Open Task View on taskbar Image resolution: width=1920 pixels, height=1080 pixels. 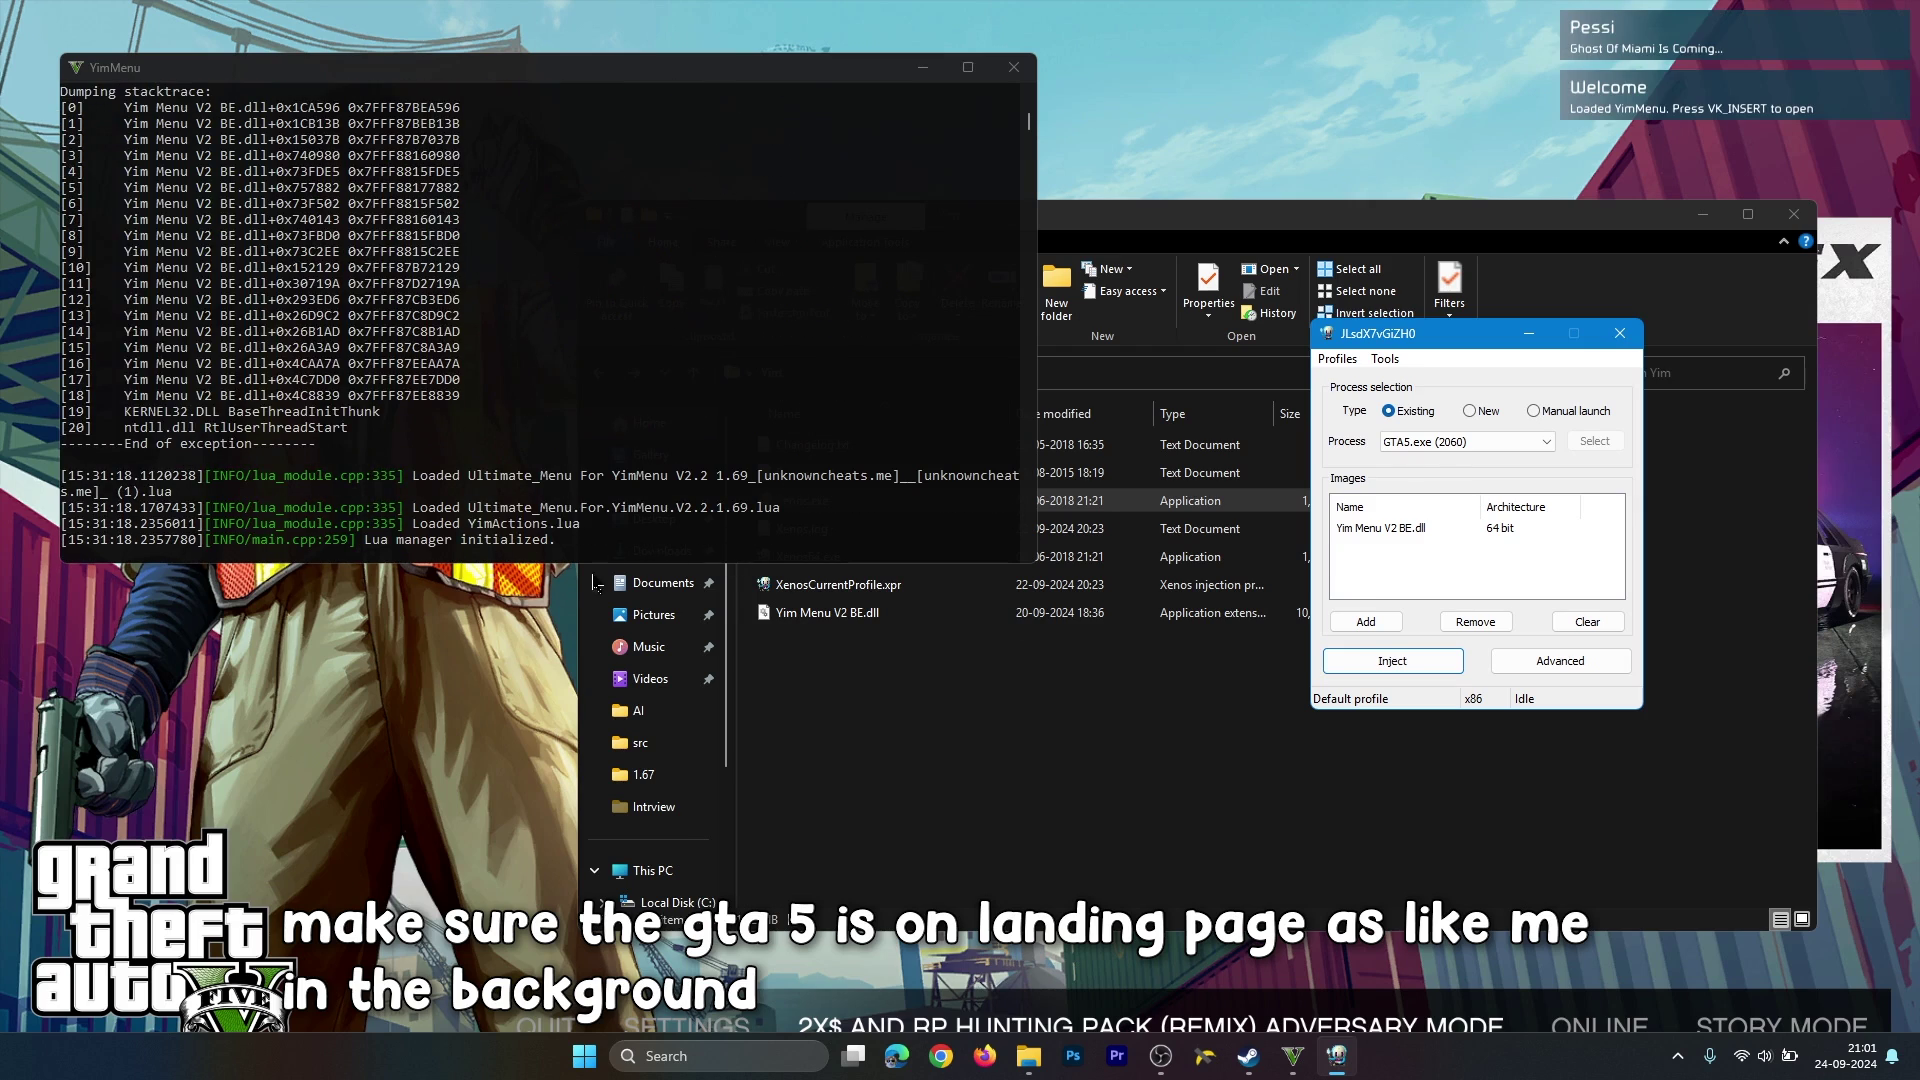point(853,1056)
